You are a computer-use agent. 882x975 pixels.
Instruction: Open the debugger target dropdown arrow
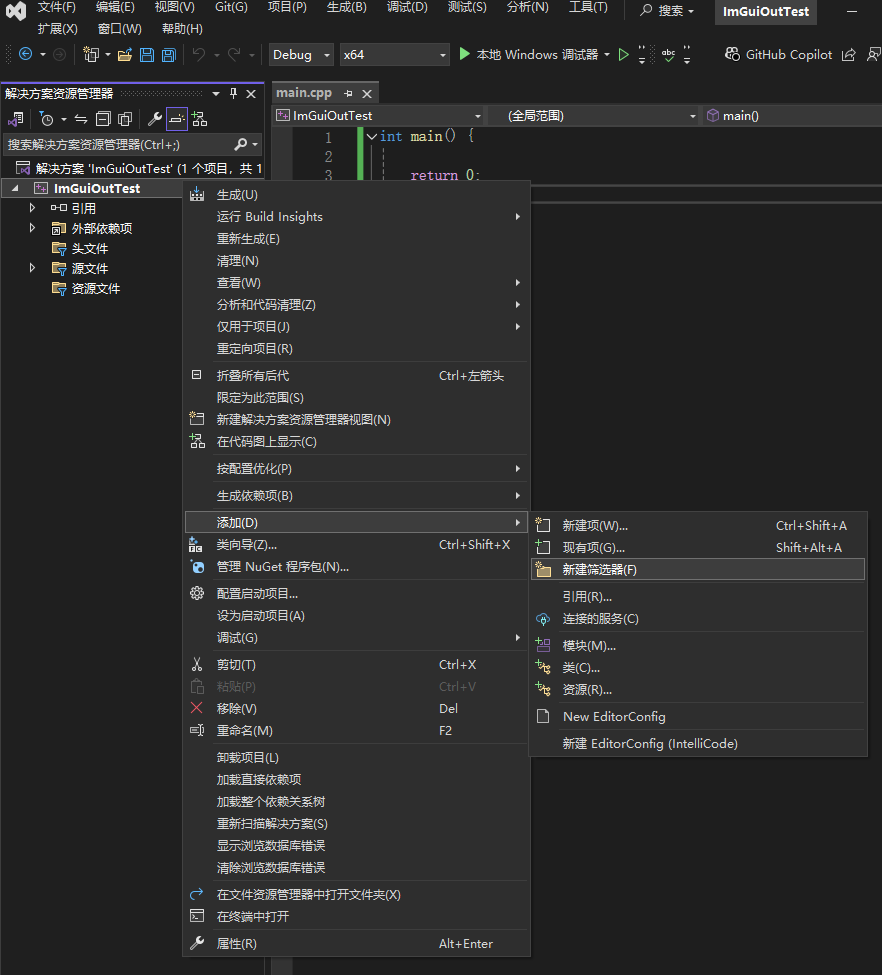click(x=607, y=55)
